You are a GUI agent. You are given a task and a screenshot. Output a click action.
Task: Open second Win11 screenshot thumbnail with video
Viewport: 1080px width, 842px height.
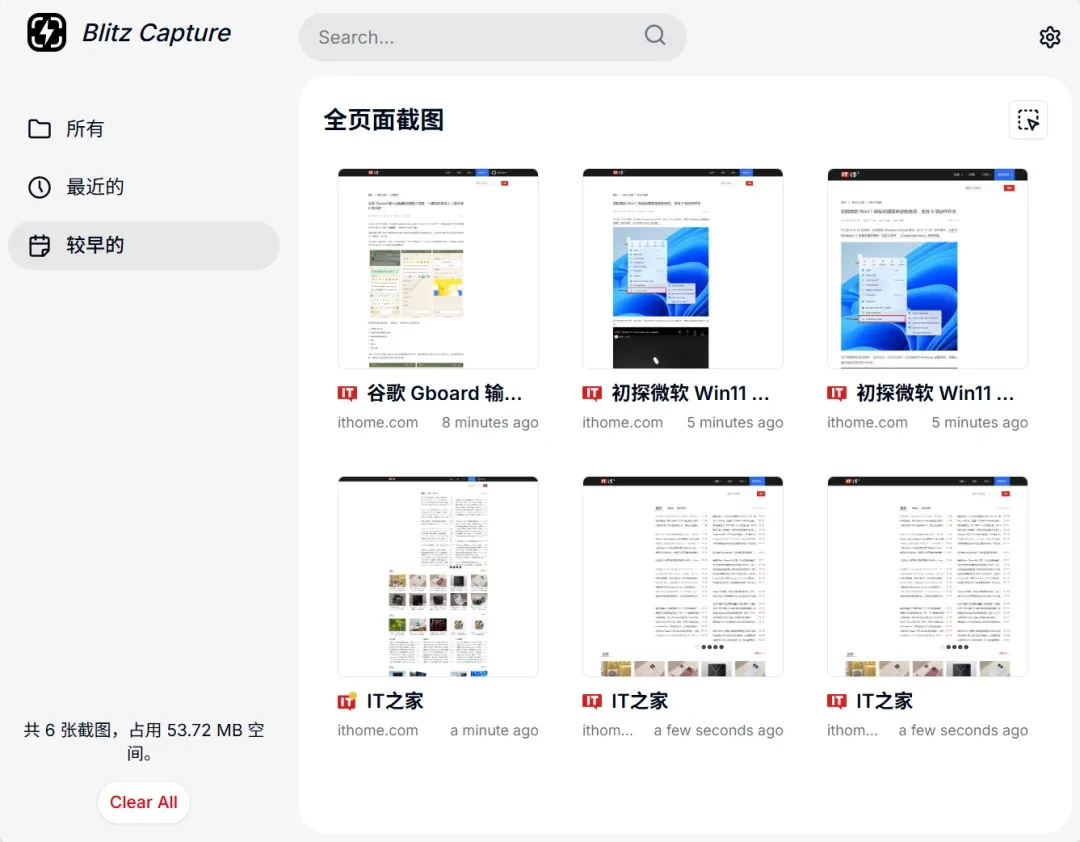point(683,269)
